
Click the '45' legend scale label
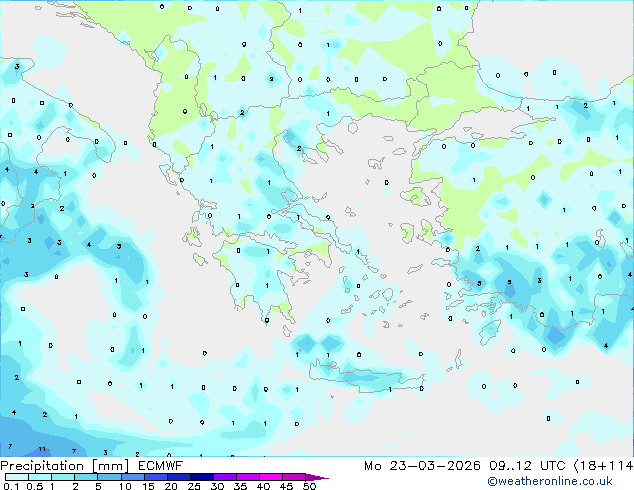287,486
